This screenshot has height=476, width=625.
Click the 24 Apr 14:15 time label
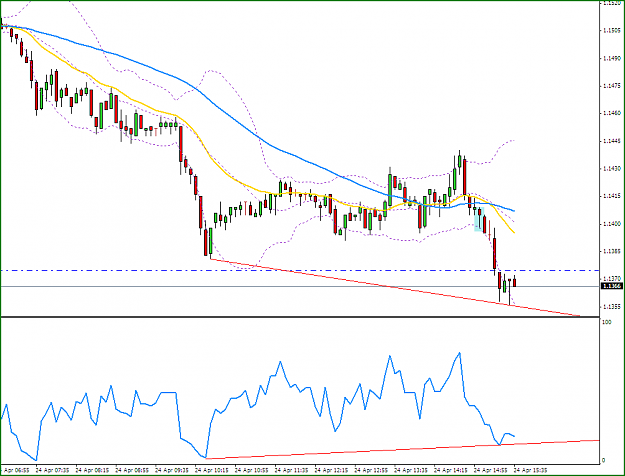[x=450, y=470]
